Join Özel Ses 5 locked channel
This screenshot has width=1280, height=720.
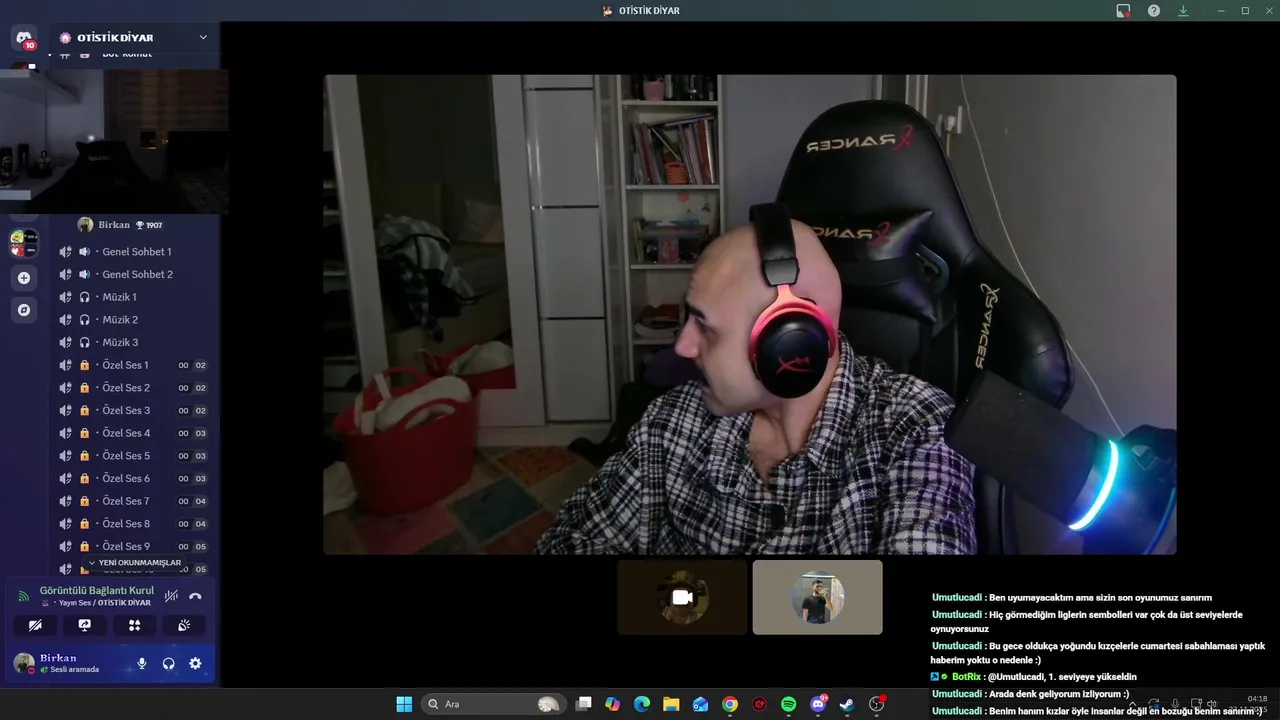tap(133, 456)
